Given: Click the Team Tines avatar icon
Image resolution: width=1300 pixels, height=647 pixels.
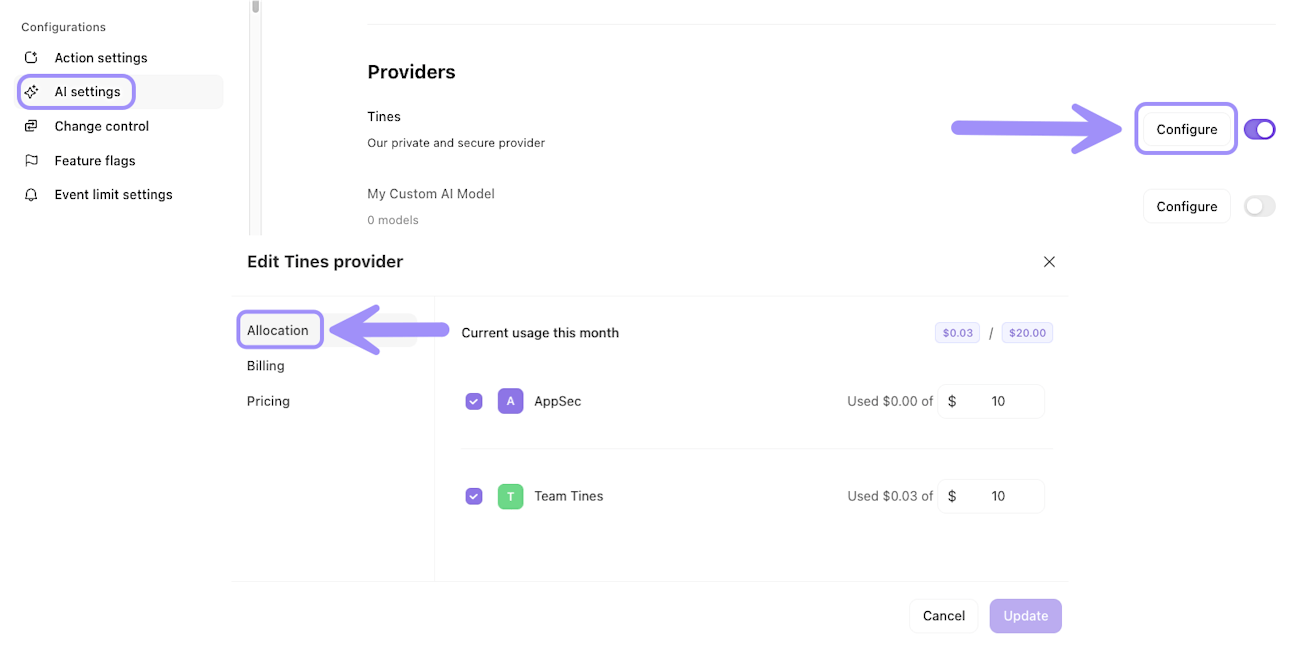Looking at the screenshot, I should pos(510,496).
